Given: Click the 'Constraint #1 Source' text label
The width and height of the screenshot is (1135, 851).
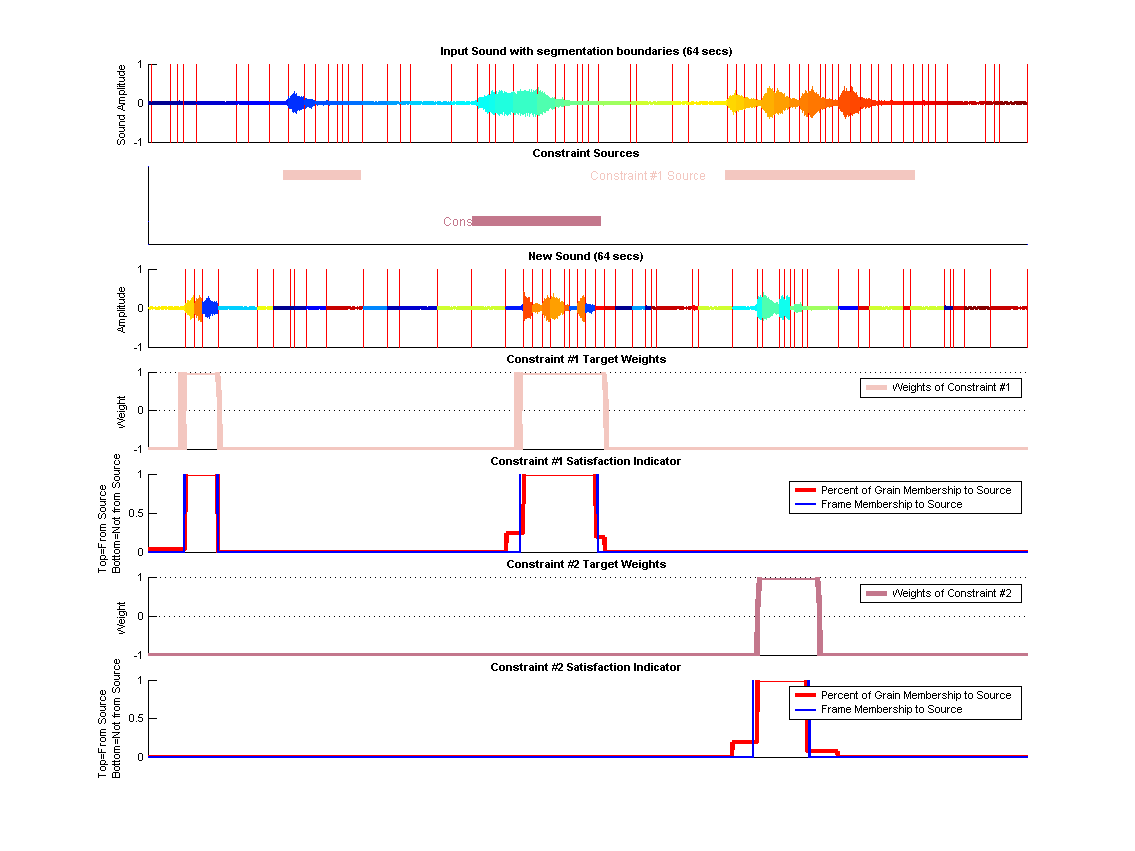Looking at the screenshot, I should (x=647, y=176).
